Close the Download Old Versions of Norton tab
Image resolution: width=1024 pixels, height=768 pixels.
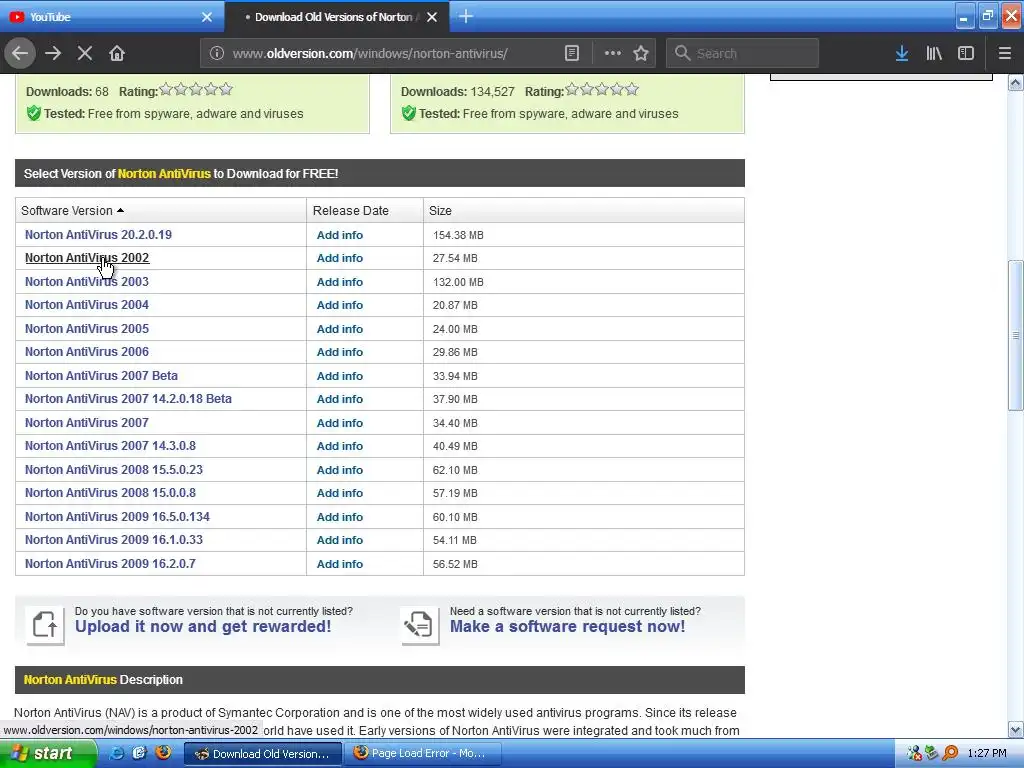432,17
